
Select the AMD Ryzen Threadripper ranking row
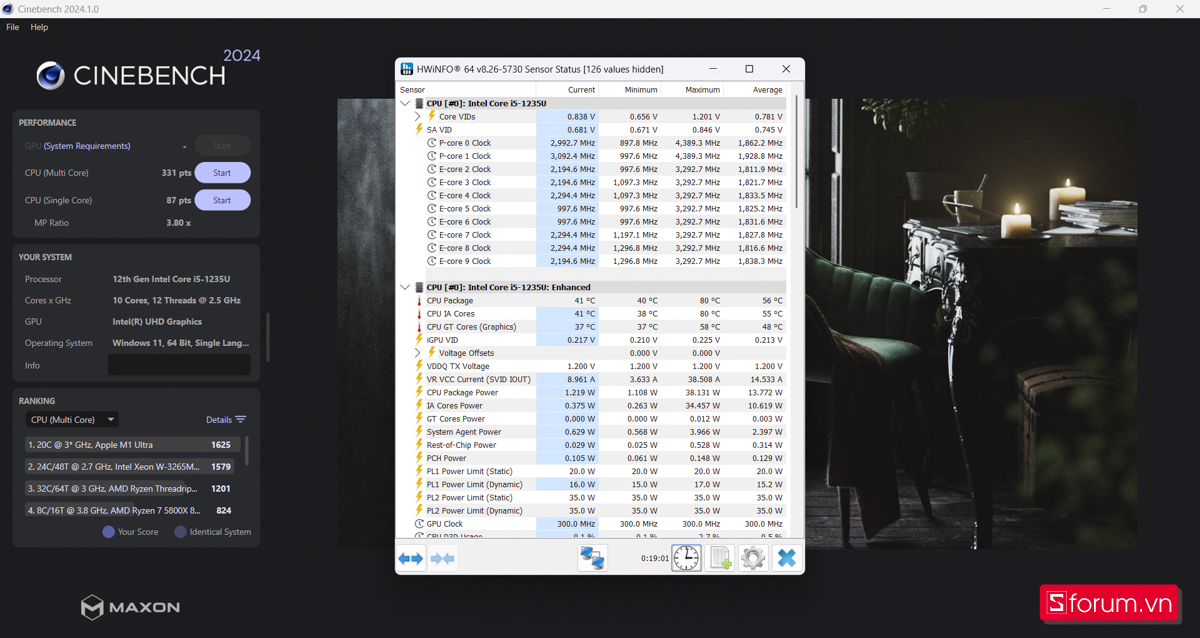131,489
